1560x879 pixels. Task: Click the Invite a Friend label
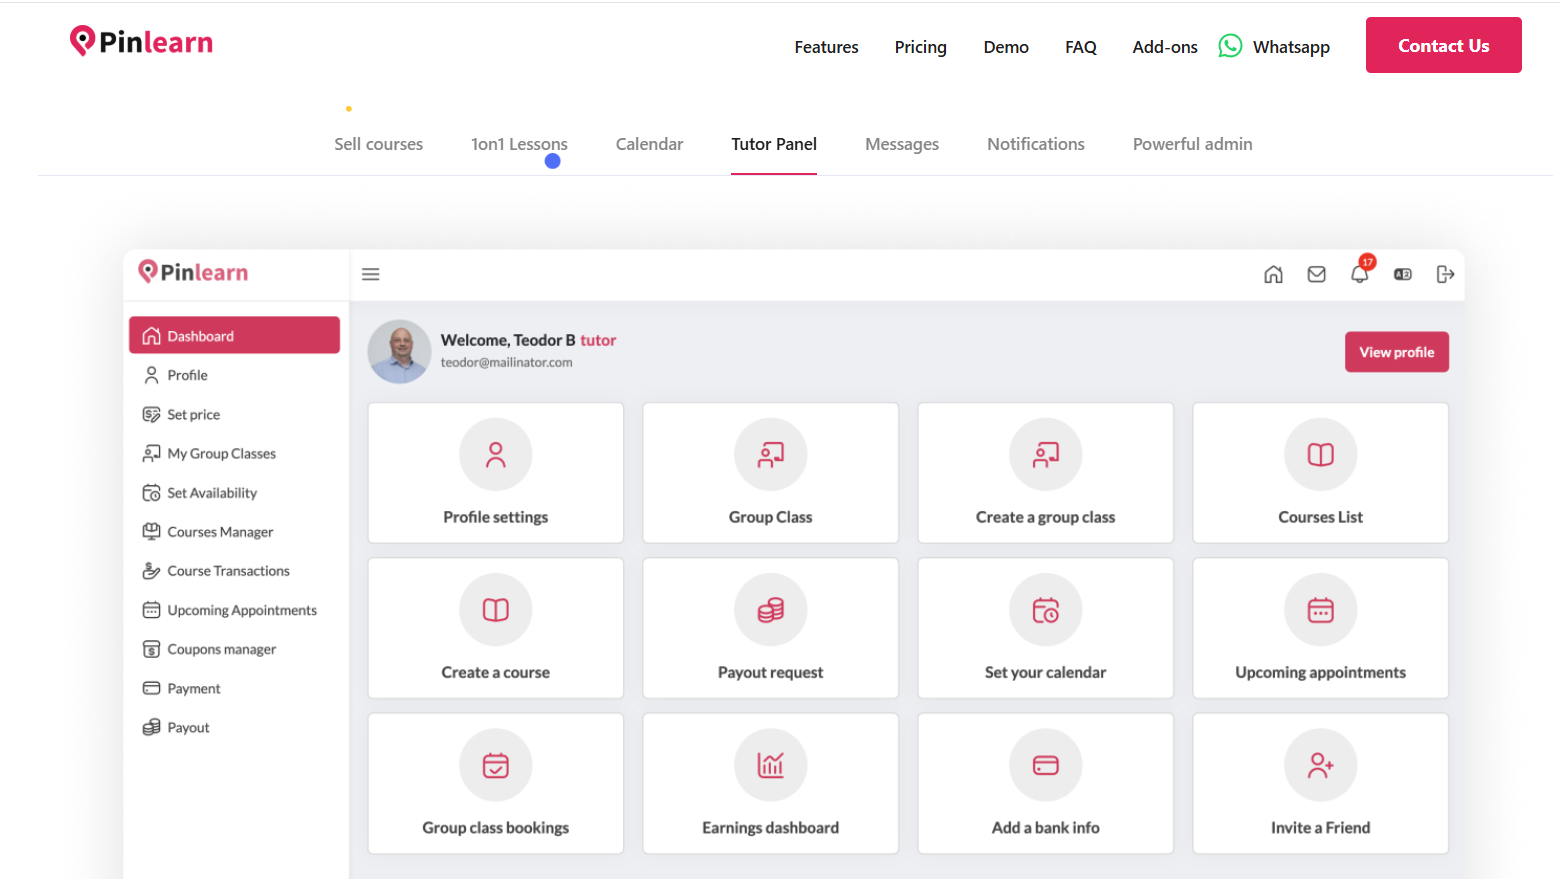[1320, 827]
